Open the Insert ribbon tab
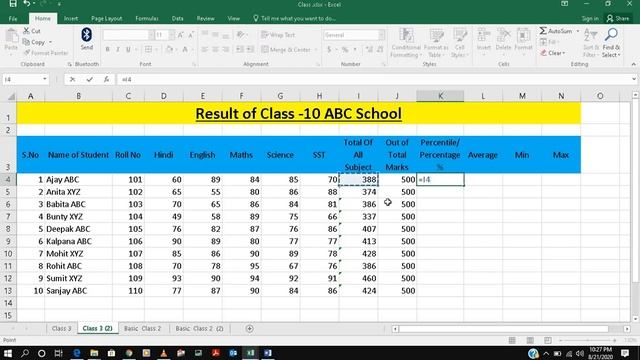 pyautogui.click(x=71, y=18)
